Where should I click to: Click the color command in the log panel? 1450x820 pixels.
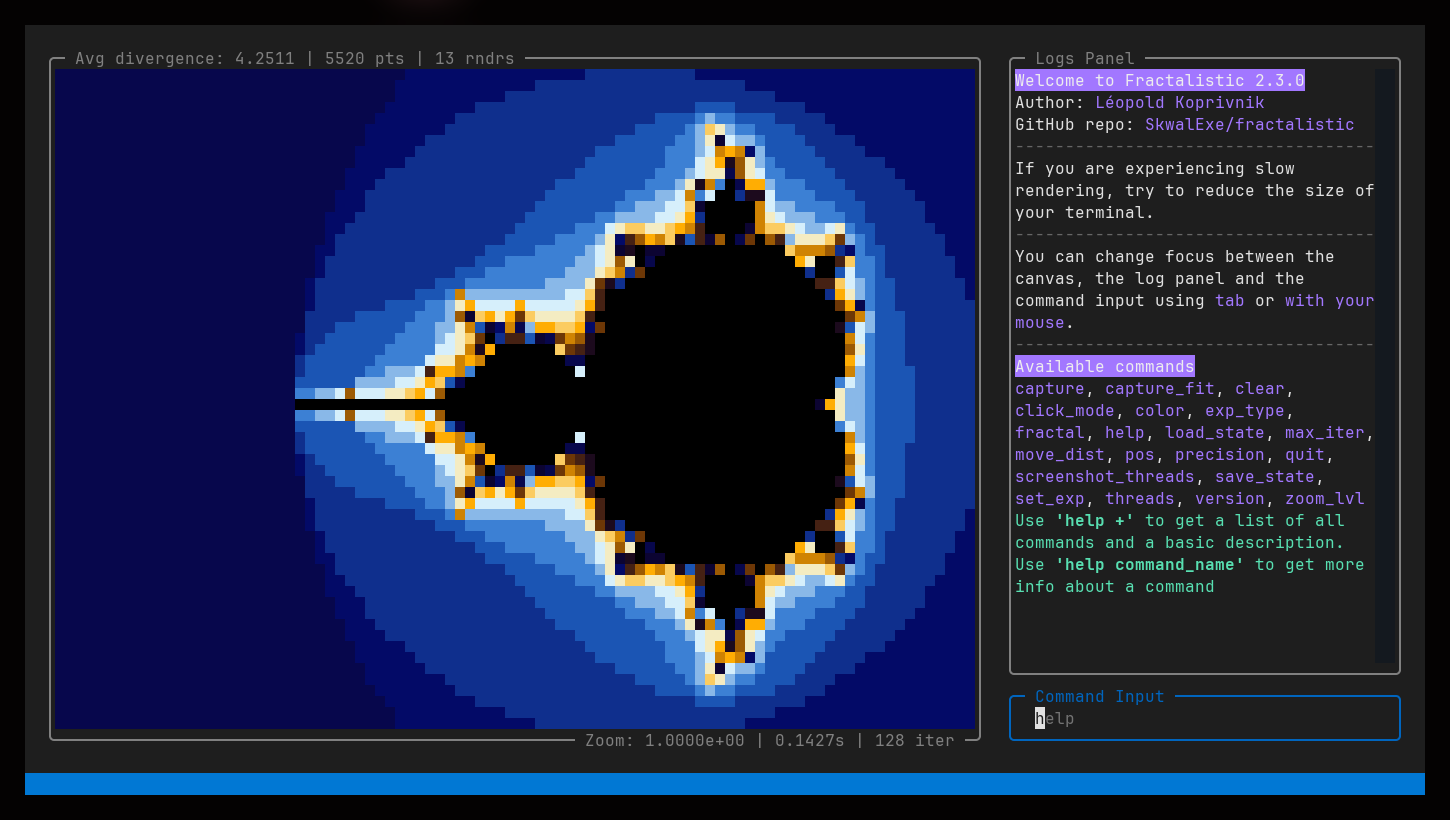[x=1160, y=410]
